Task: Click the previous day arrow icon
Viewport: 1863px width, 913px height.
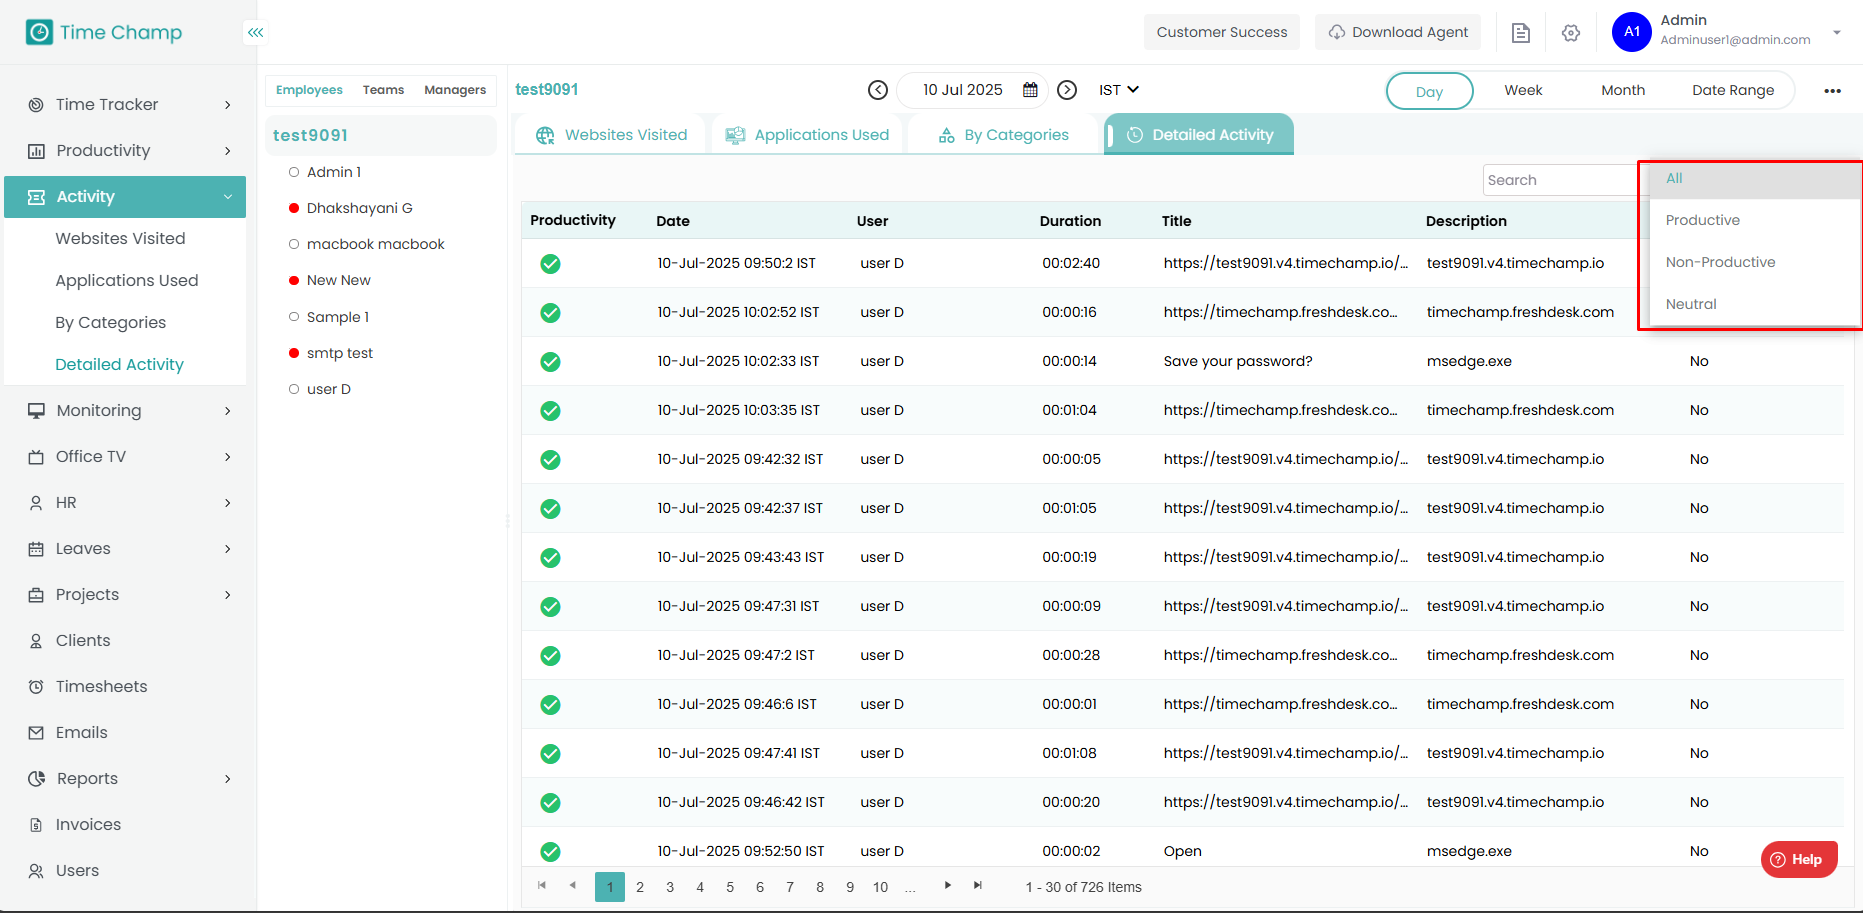Action: click(x=877, y=90)
